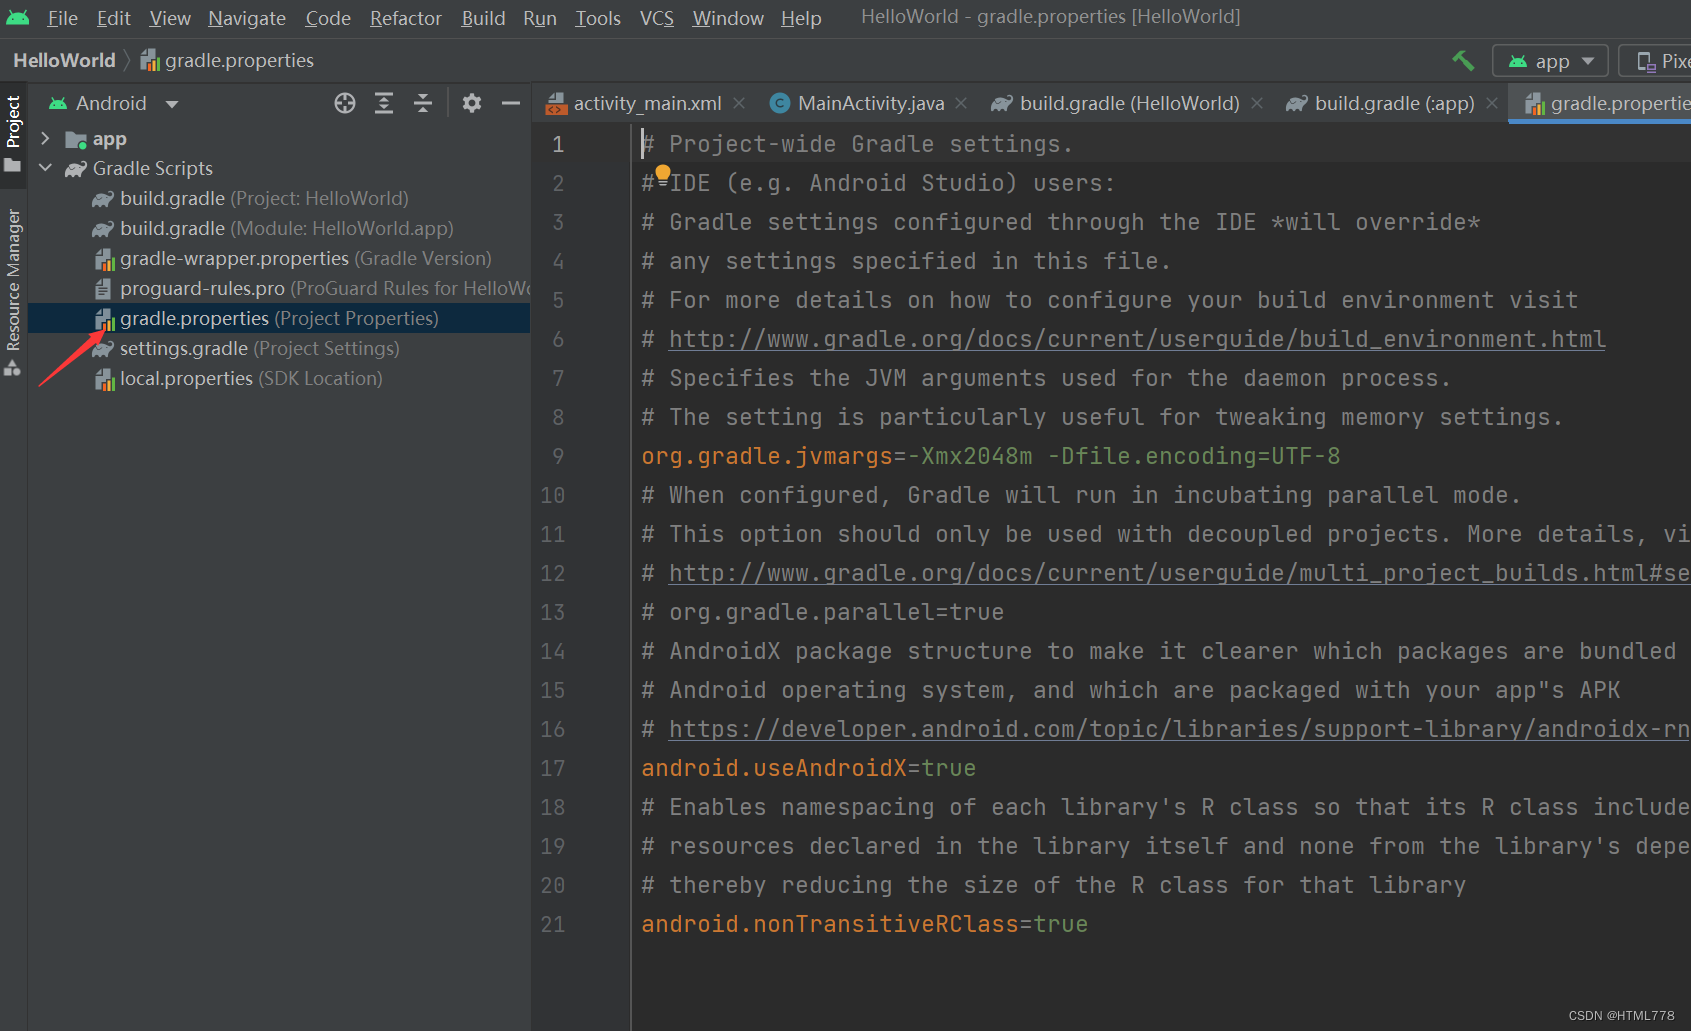Image resolution: width=1691 pixels, height=1031 pixels.
Task: Open the Refactor menu
Action: pos(406,18)
